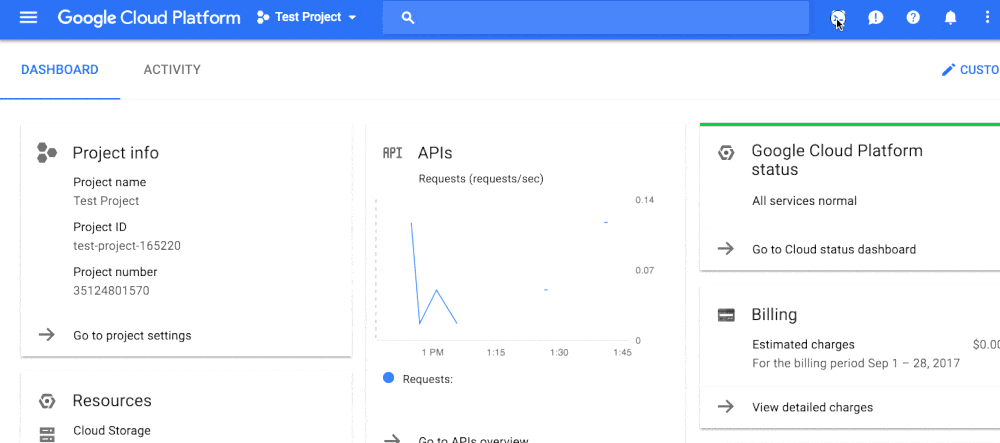Open the Test Project selector dropdown
Viewport: 1000px width, 443px height.
coord(307,17)
